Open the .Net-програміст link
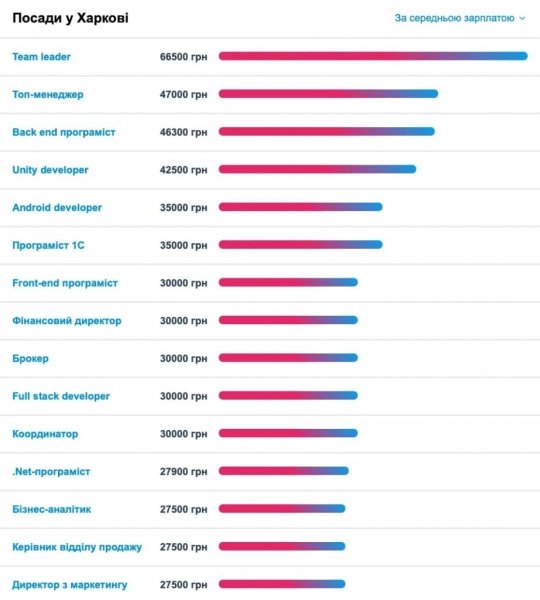Image resolution: width=540 pixels, height=600 pixels. click(51, 471)
